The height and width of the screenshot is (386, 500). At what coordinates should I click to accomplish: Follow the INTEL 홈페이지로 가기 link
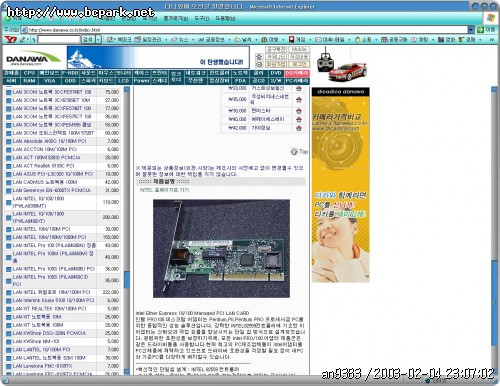tap(164, 190)
